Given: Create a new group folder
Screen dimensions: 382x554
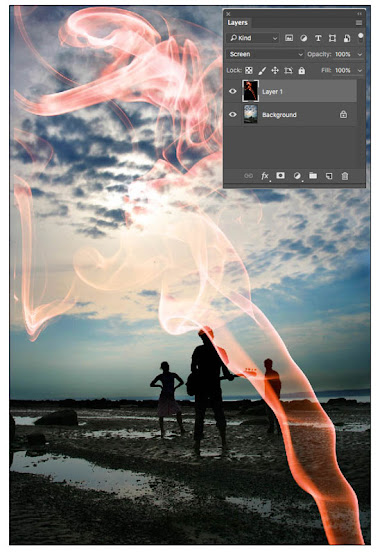Looking at the screenshot, I should 313,175.
